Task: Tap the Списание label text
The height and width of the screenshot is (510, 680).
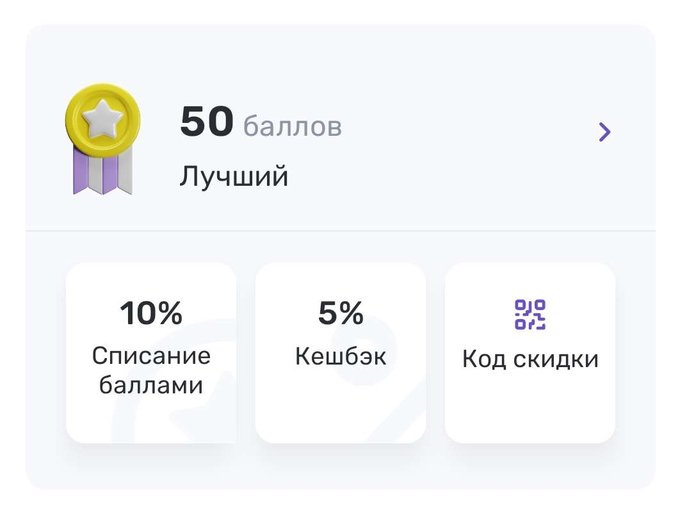Action: tap(151, 356)
